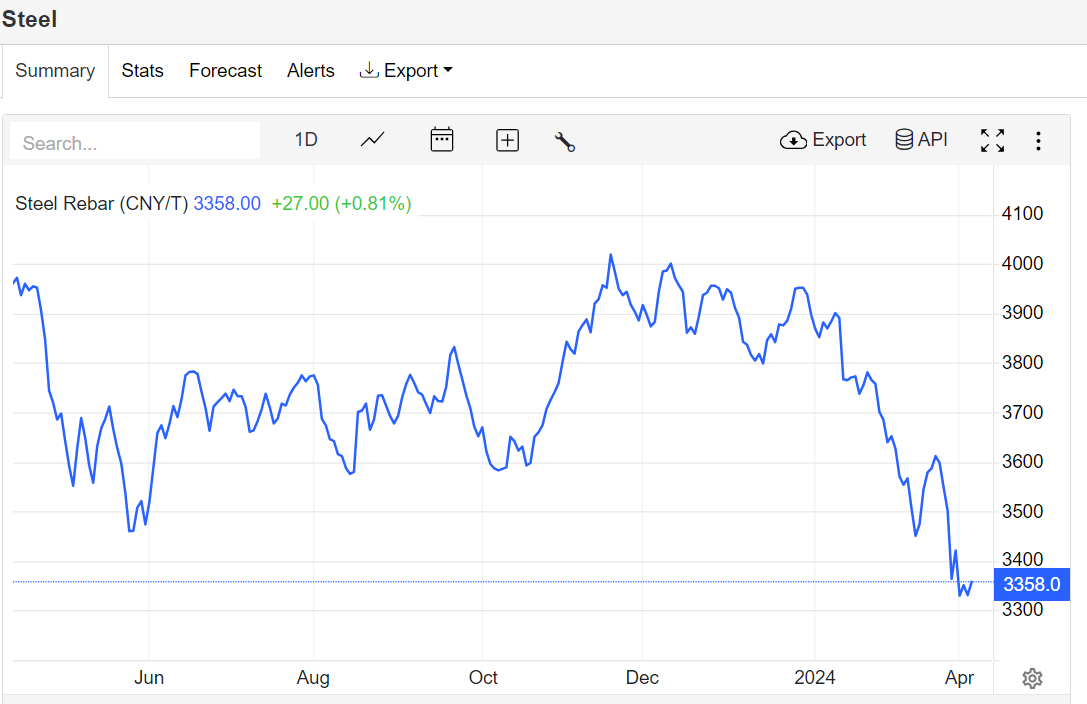1087x704 pixels.
Task: Click the plus icon to add comparison
Action: 508,141
